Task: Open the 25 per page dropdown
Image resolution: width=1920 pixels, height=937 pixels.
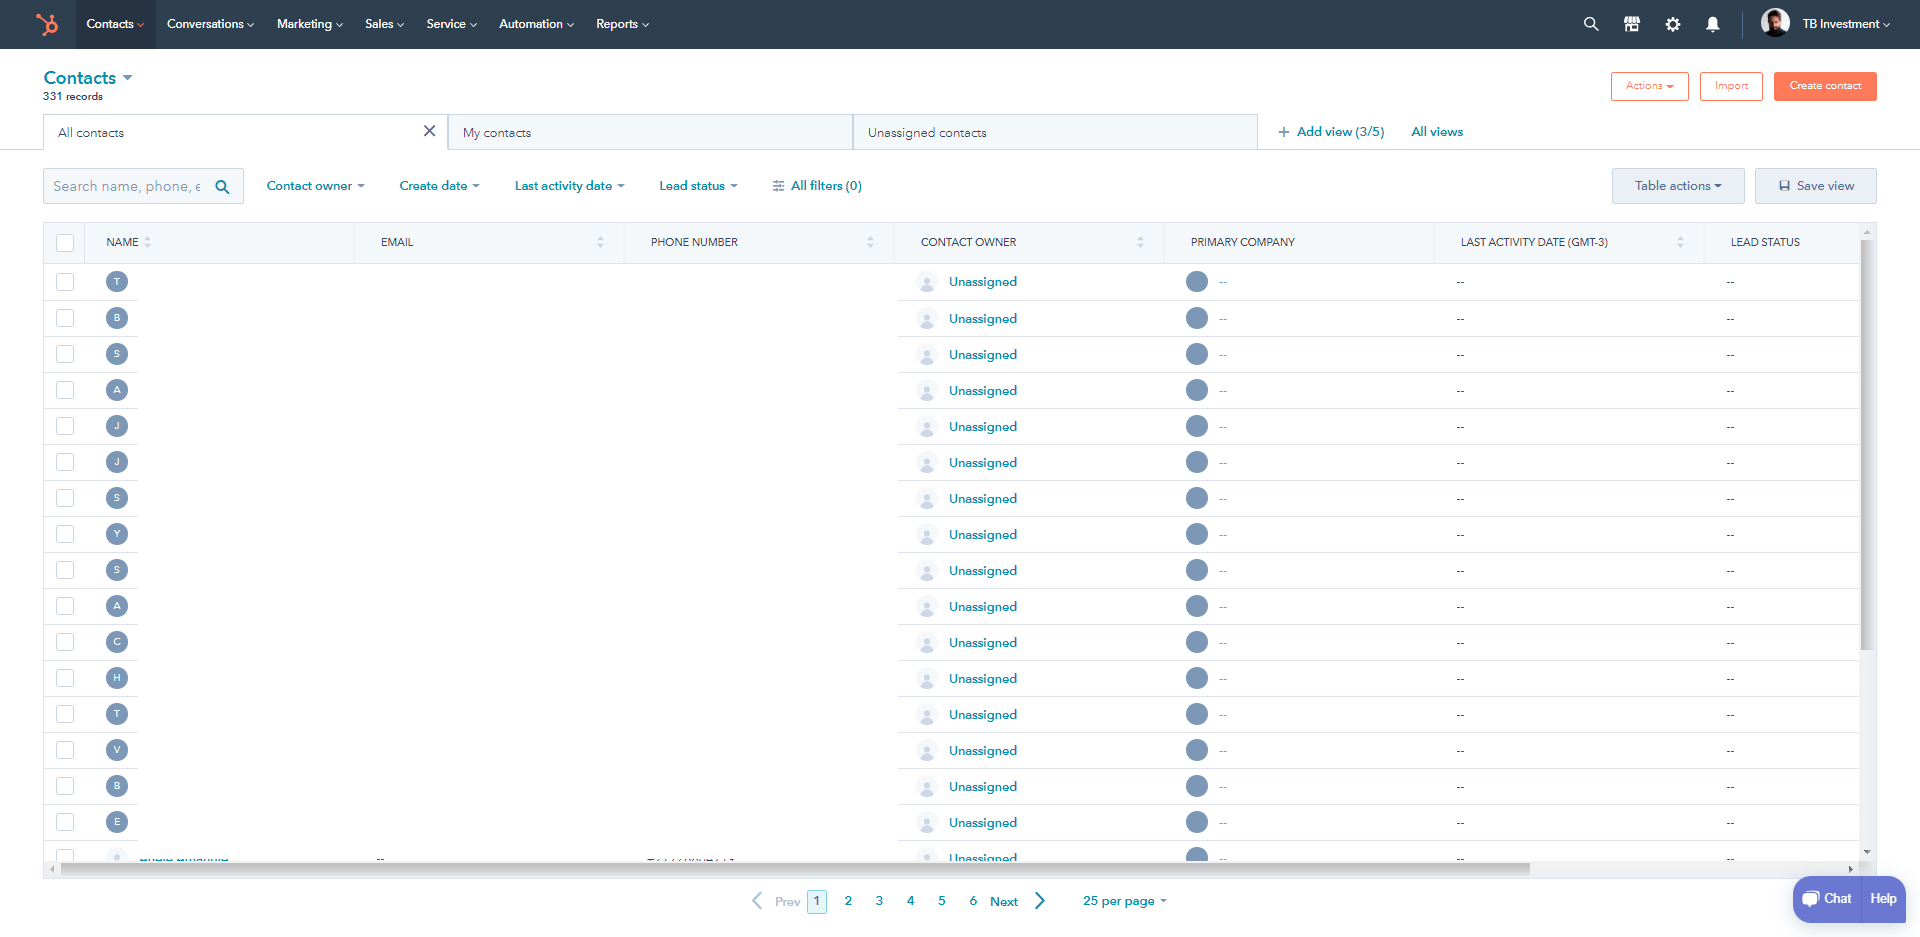Action: [x=1123, y=900]
